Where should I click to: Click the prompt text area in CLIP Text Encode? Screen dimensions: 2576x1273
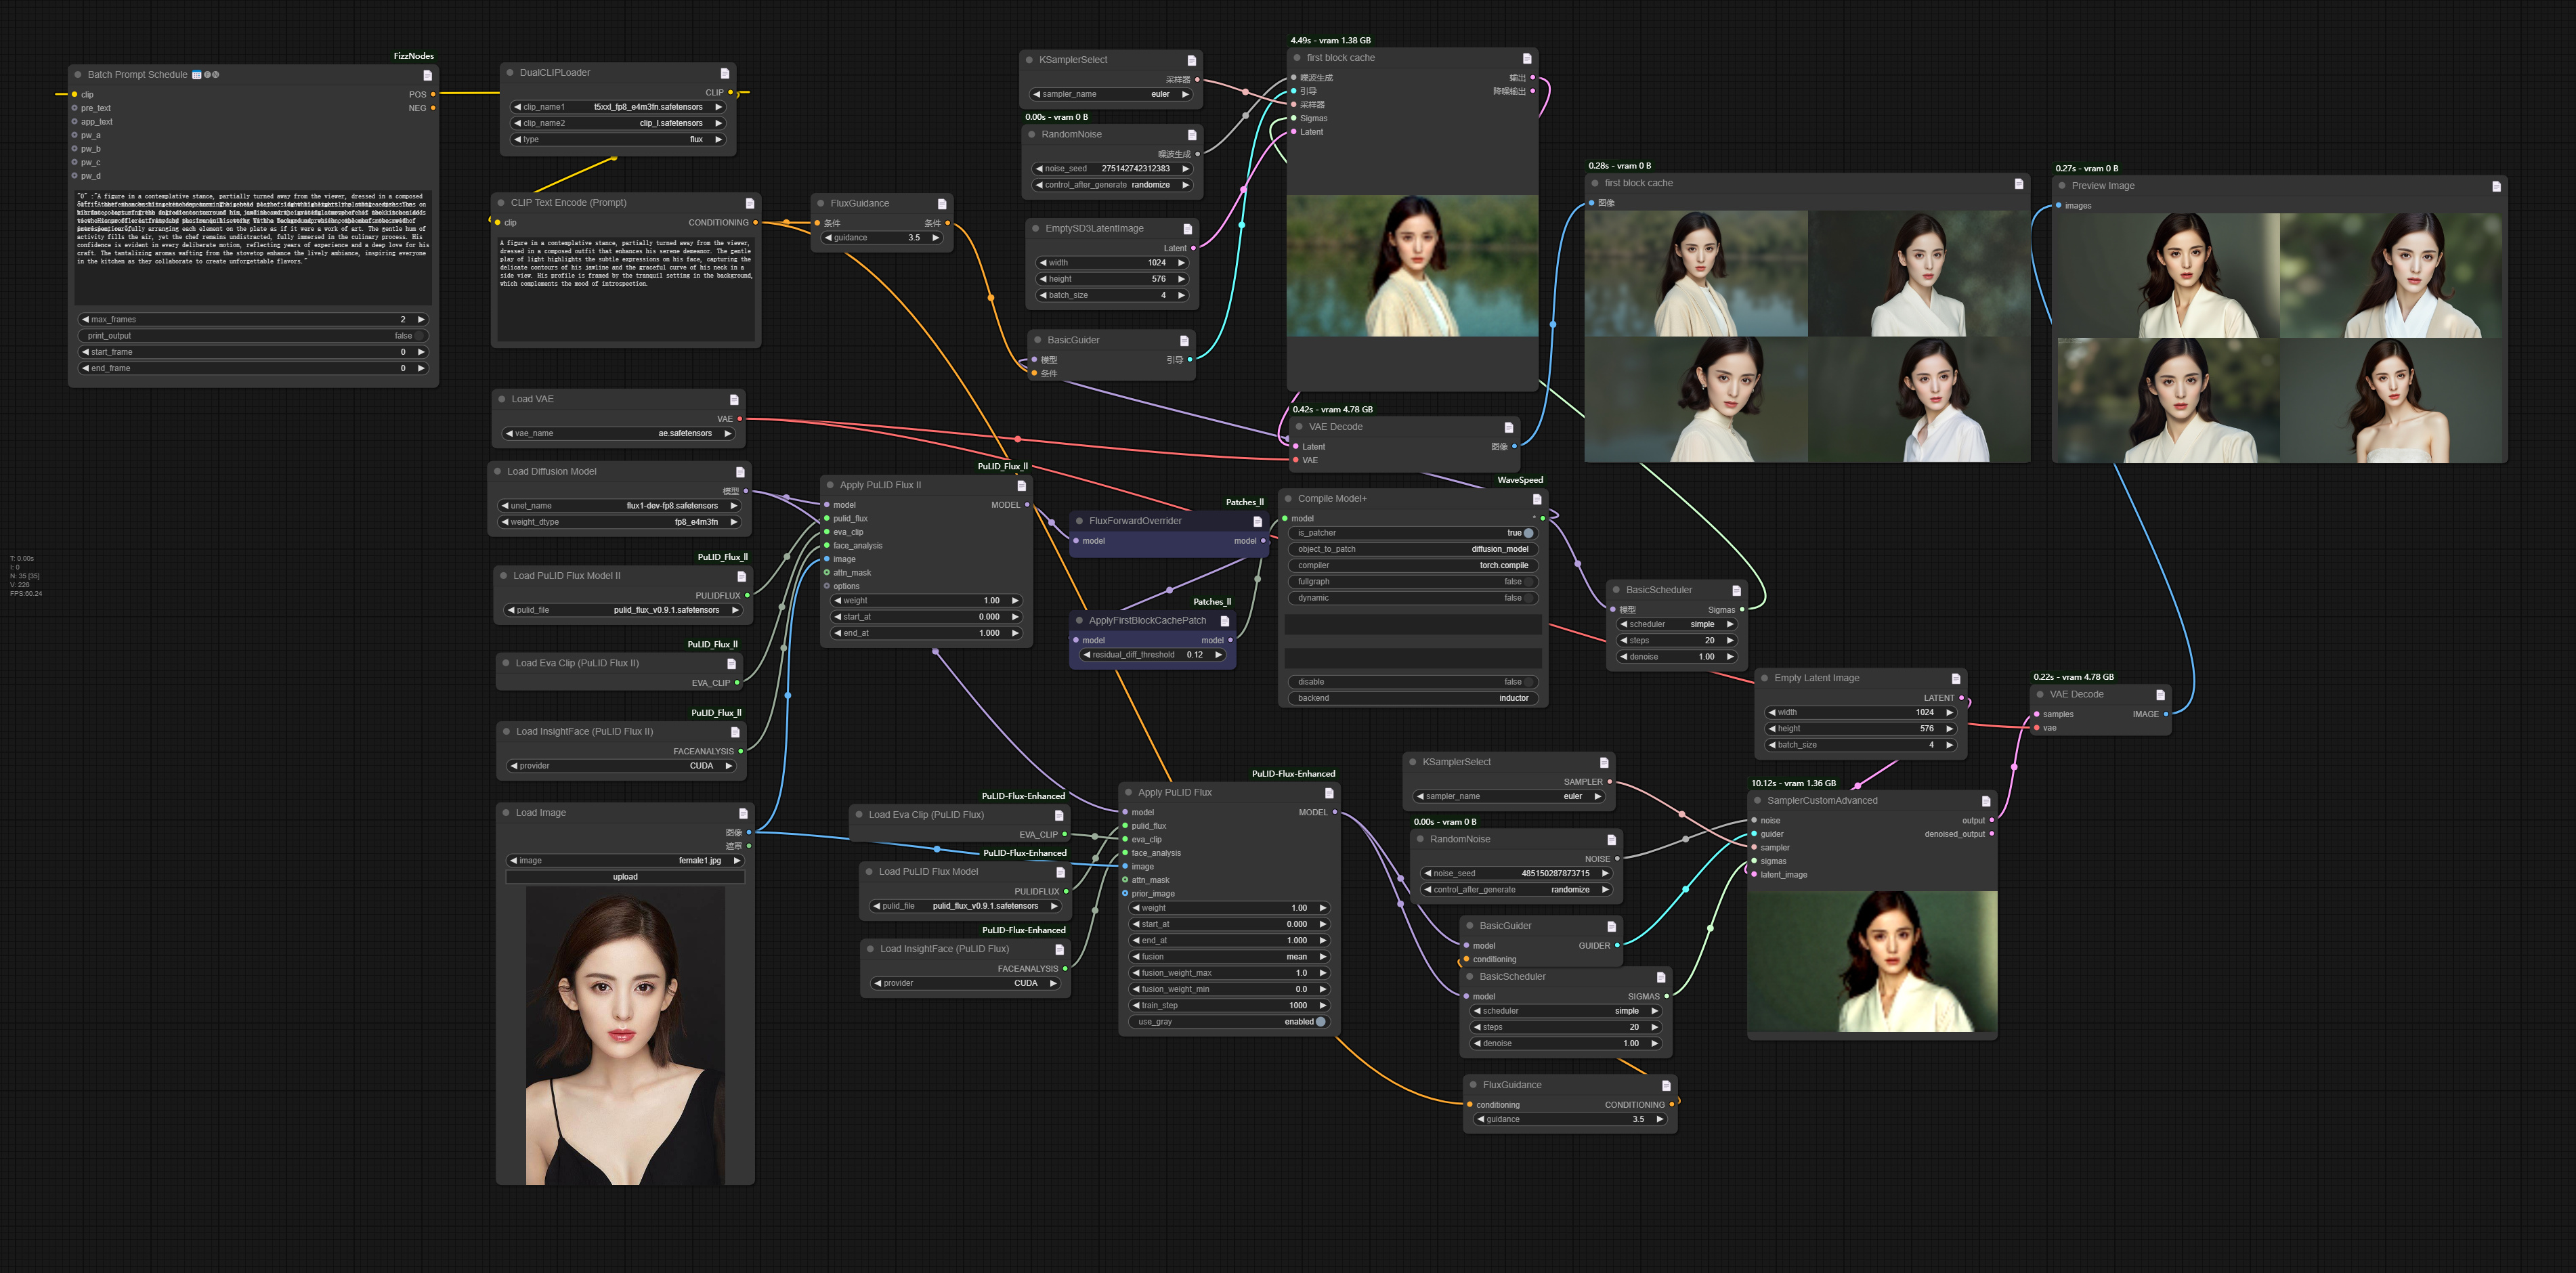pos(626,290)
